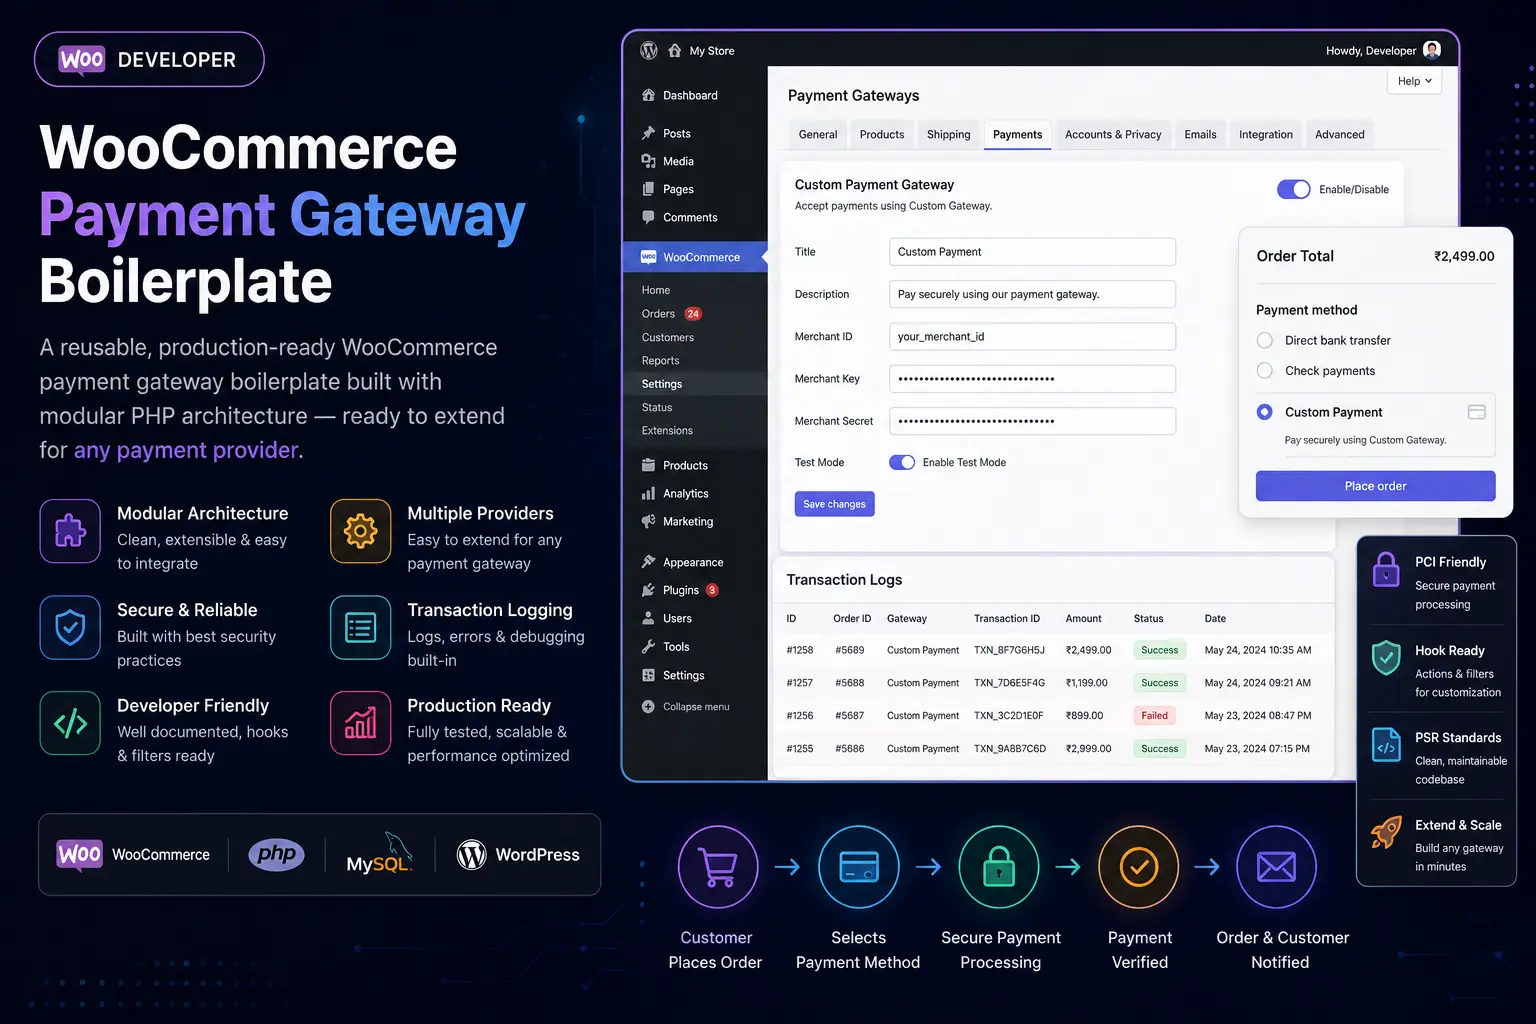Click the Multiple Providers gear icon
The height and width of the screenshot is (1024, 1536).
[361, 531]
